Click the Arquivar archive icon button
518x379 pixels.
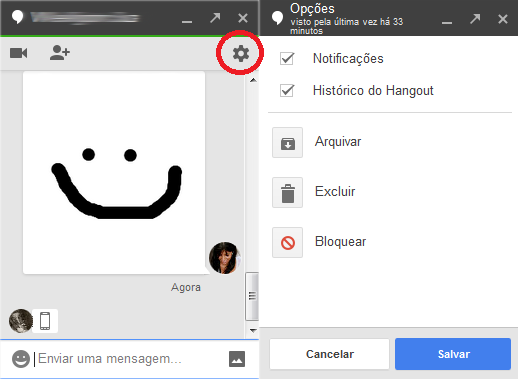287,143
